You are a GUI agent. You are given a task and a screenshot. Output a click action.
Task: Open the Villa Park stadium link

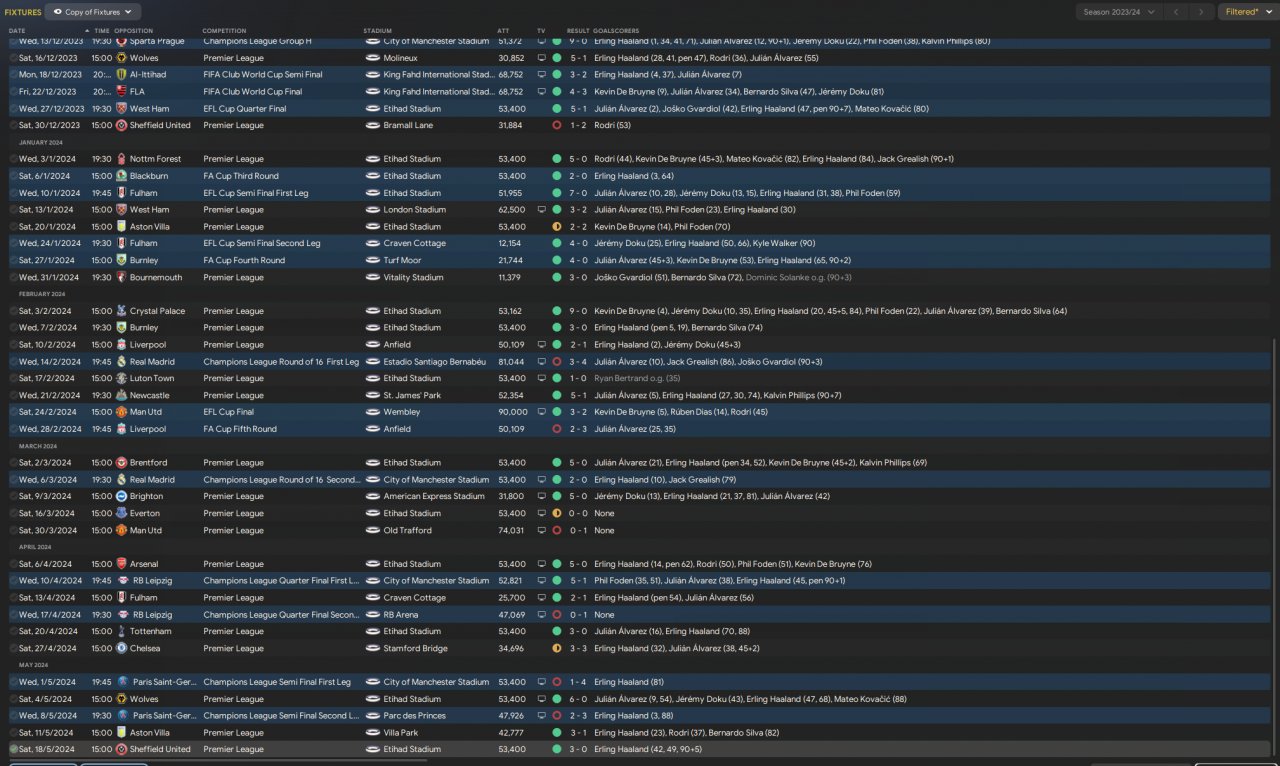pos(401,733)
